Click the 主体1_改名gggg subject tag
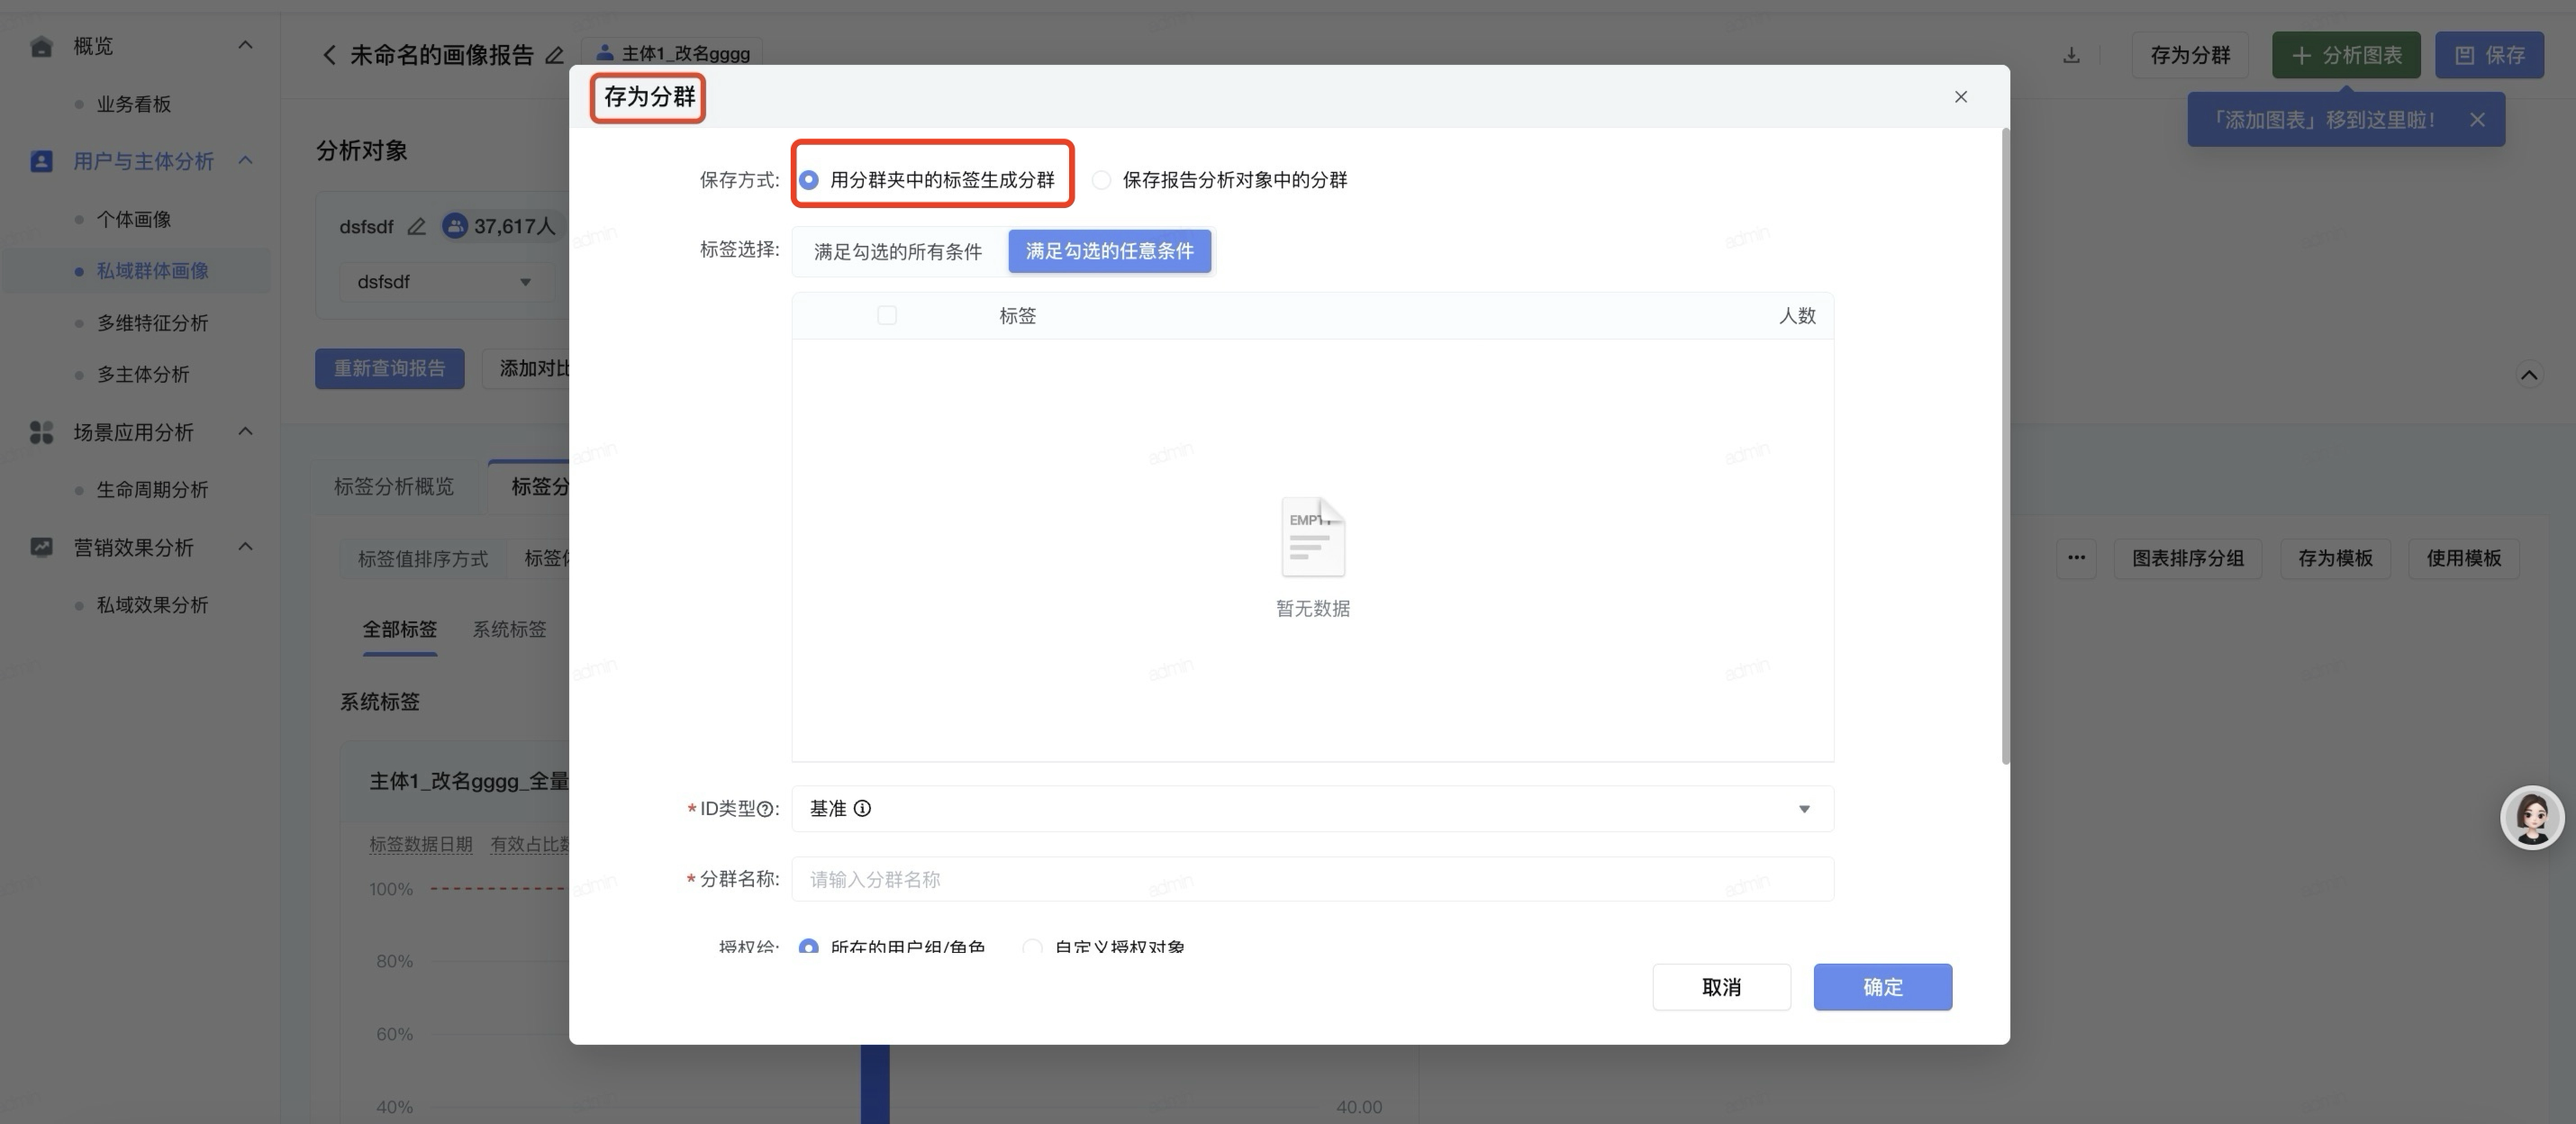 pos(672,53)
